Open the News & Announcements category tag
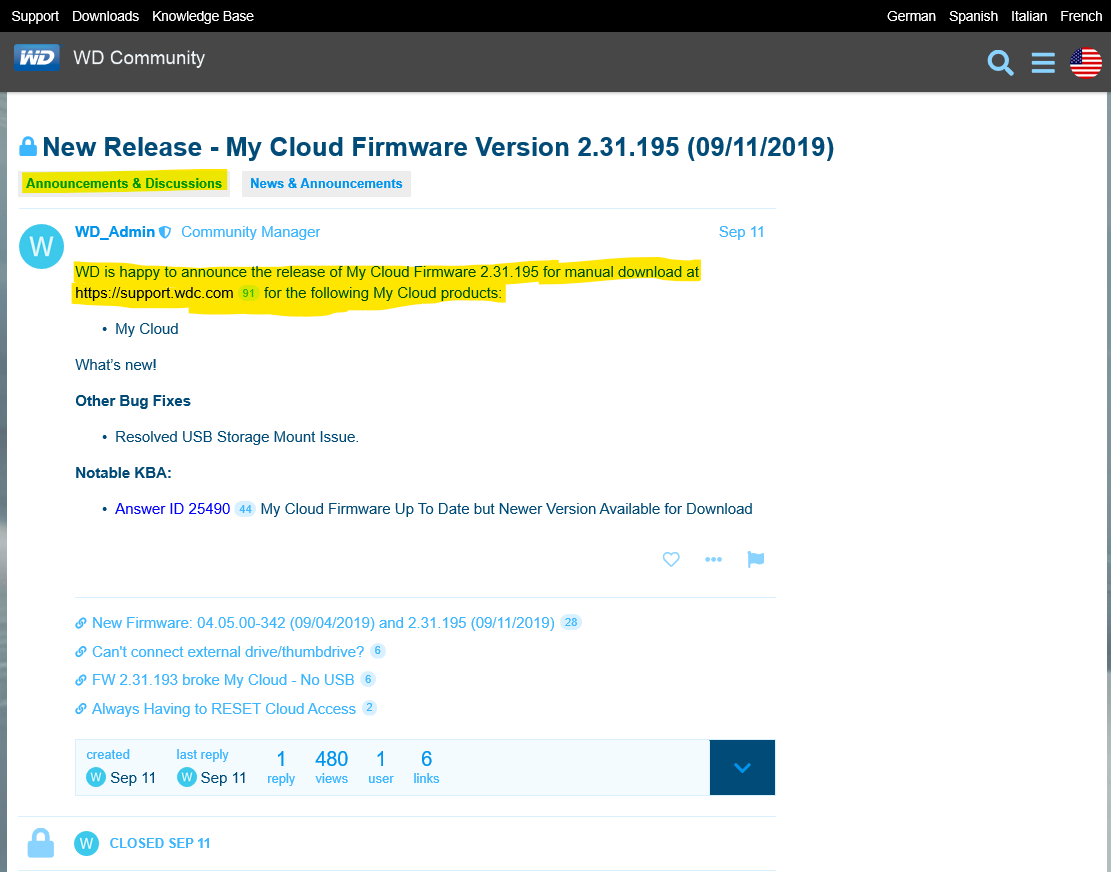The width and height of the screenshot is (1111, 872). (326, 183)
